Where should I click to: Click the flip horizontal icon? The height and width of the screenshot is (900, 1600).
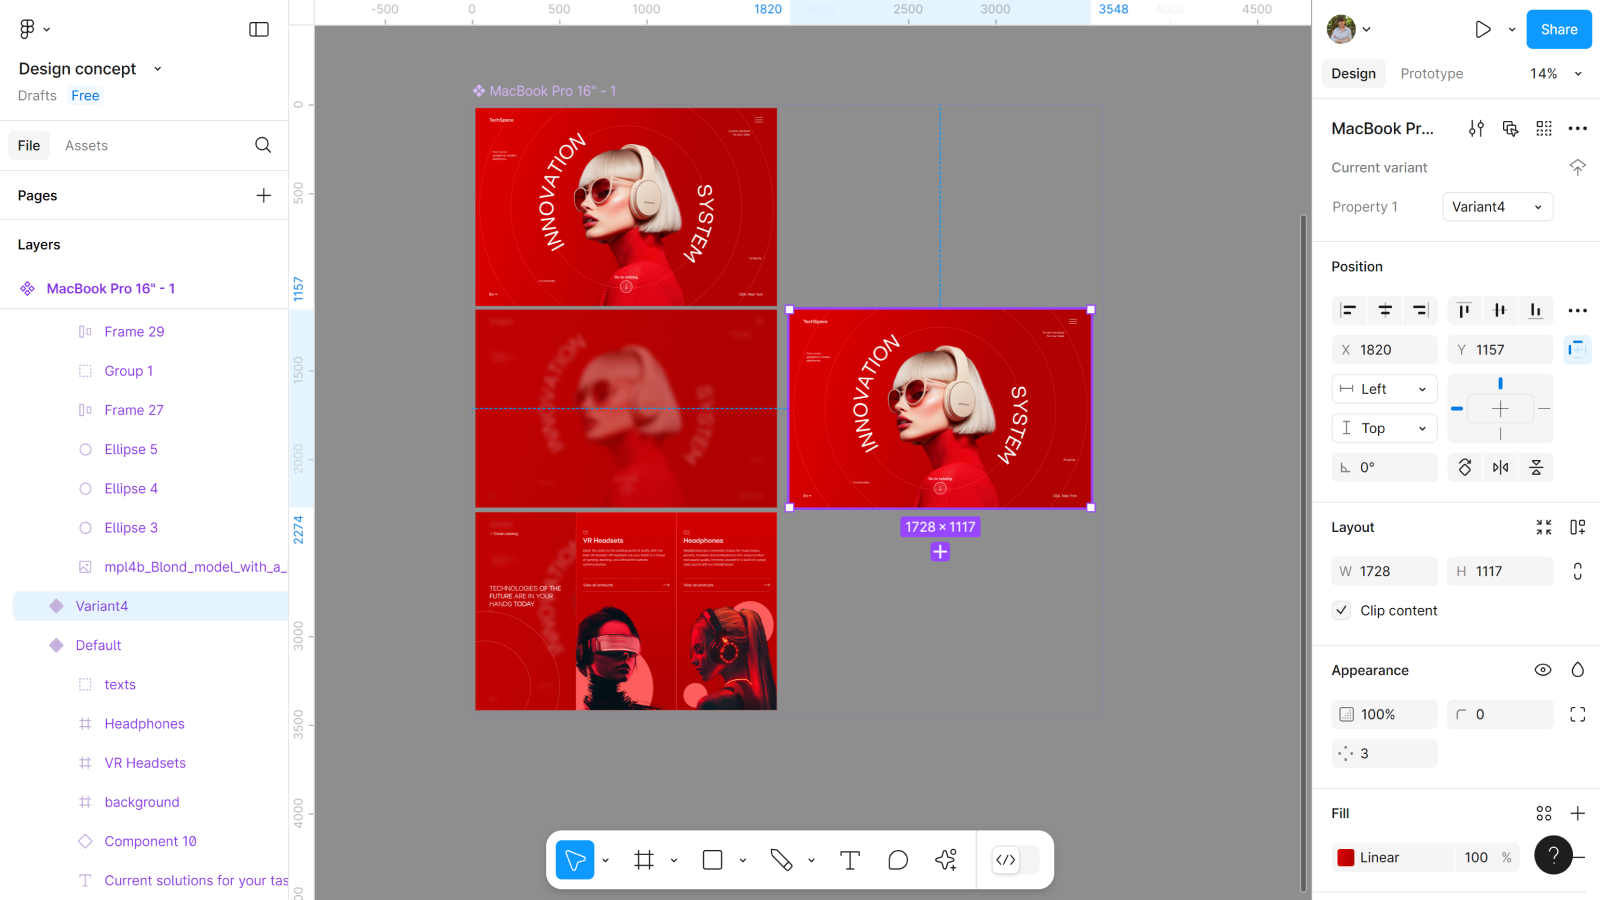click(1500, 467)
